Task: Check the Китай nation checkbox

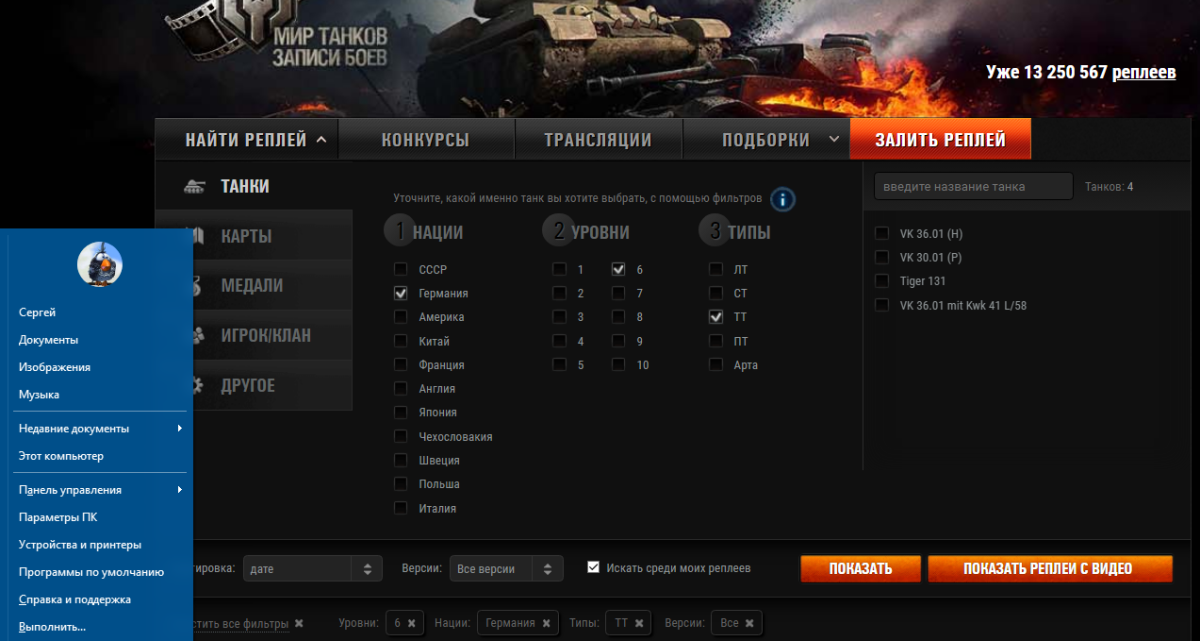Action: click(x=401, y=341)
